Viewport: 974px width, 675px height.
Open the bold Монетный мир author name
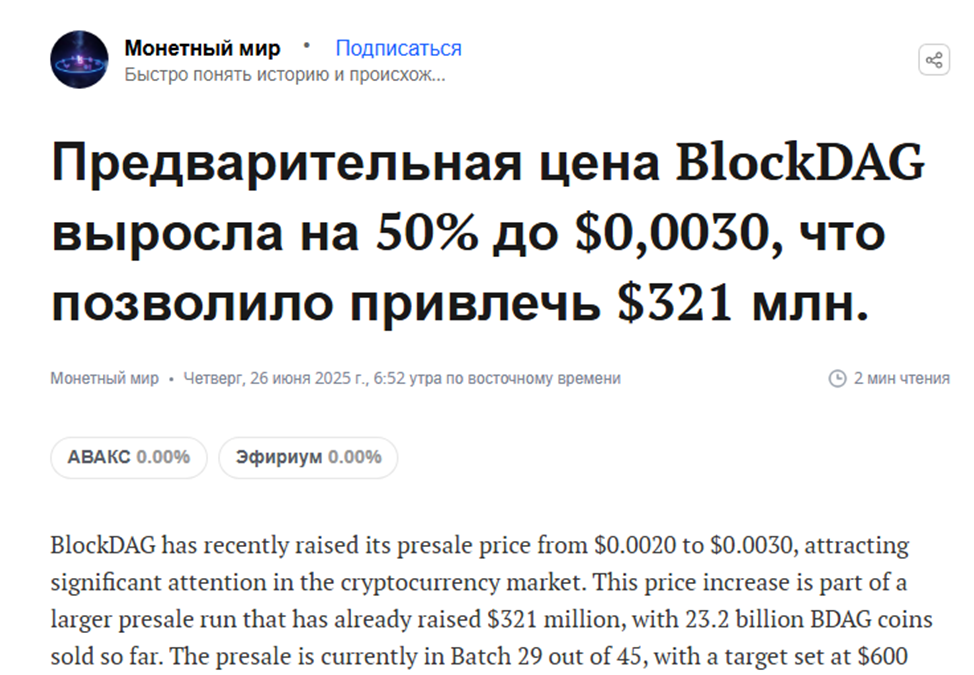click(x=203, y=48)
